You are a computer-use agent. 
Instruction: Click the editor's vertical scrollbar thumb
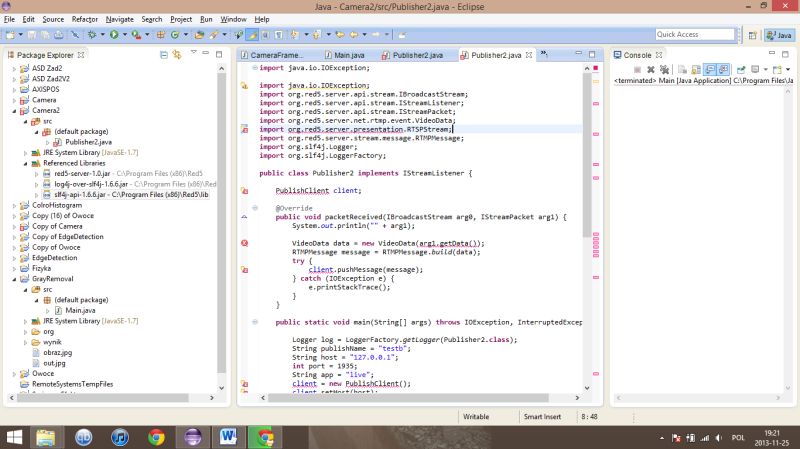(x=587, y=155)
